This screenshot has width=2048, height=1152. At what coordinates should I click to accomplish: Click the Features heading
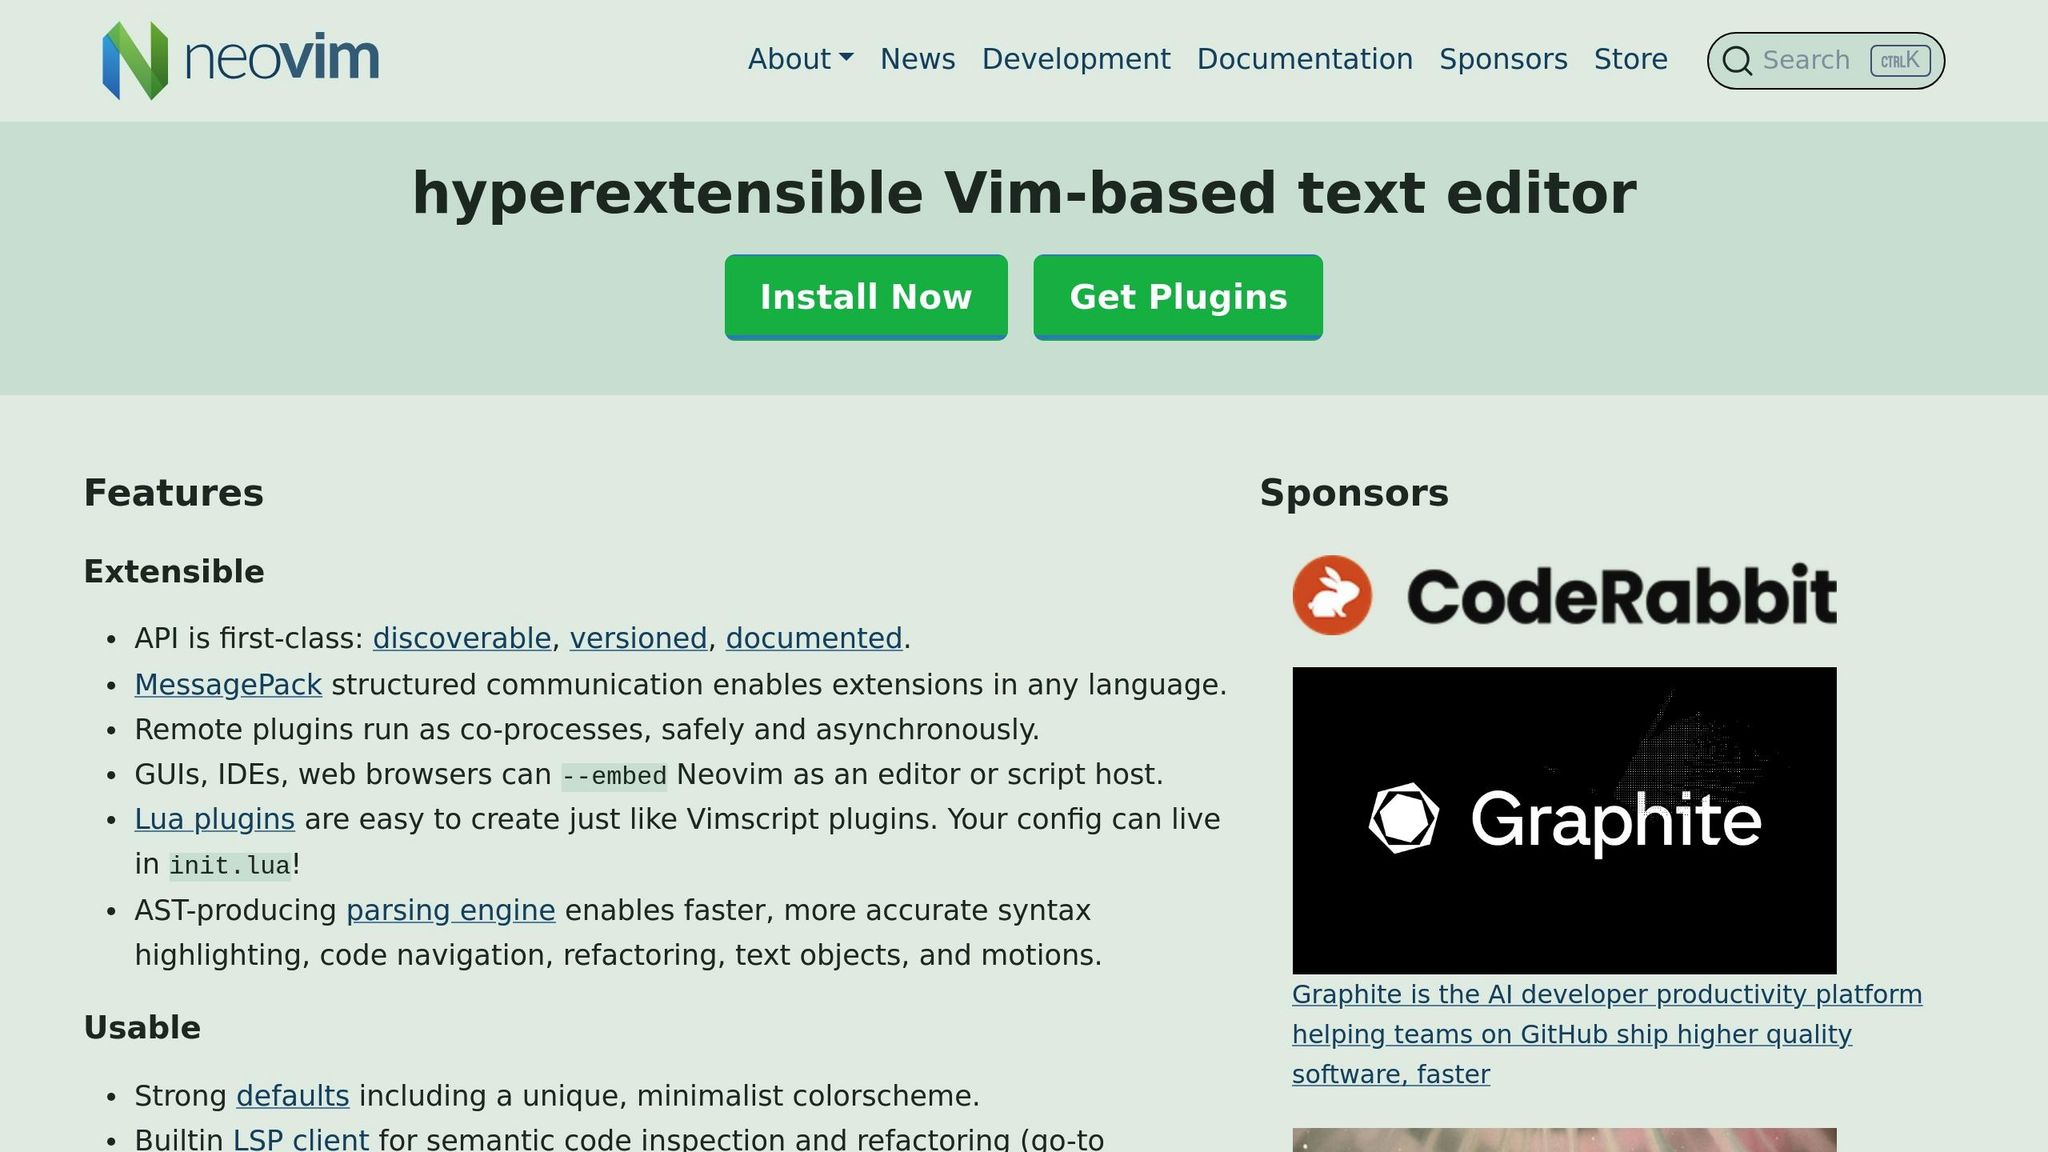pyautogui.click(x=174, y=493)
